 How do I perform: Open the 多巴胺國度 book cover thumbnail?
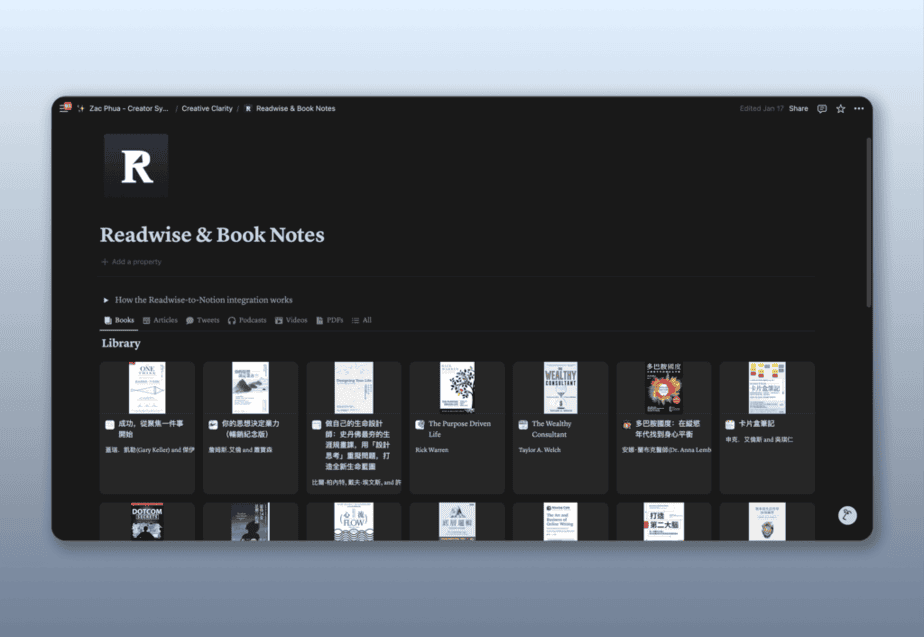tap(664, 388)
